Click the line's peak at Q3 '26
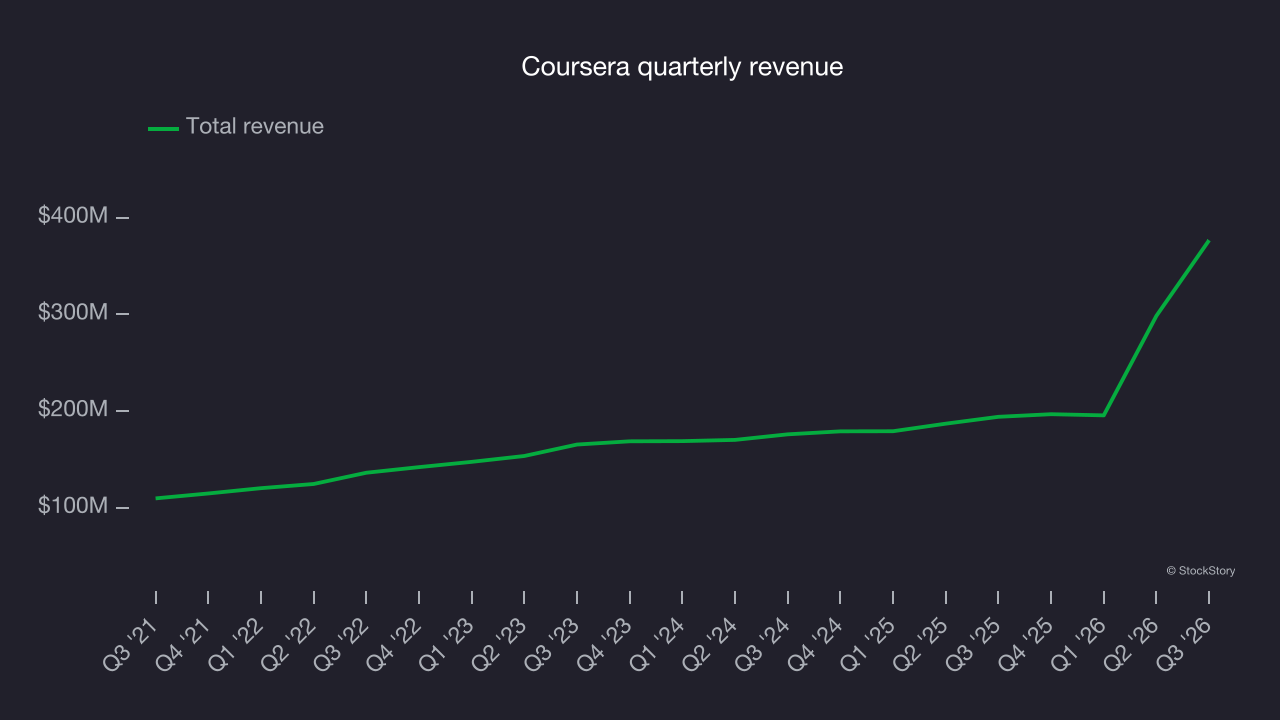 [x=1208, y=241]
